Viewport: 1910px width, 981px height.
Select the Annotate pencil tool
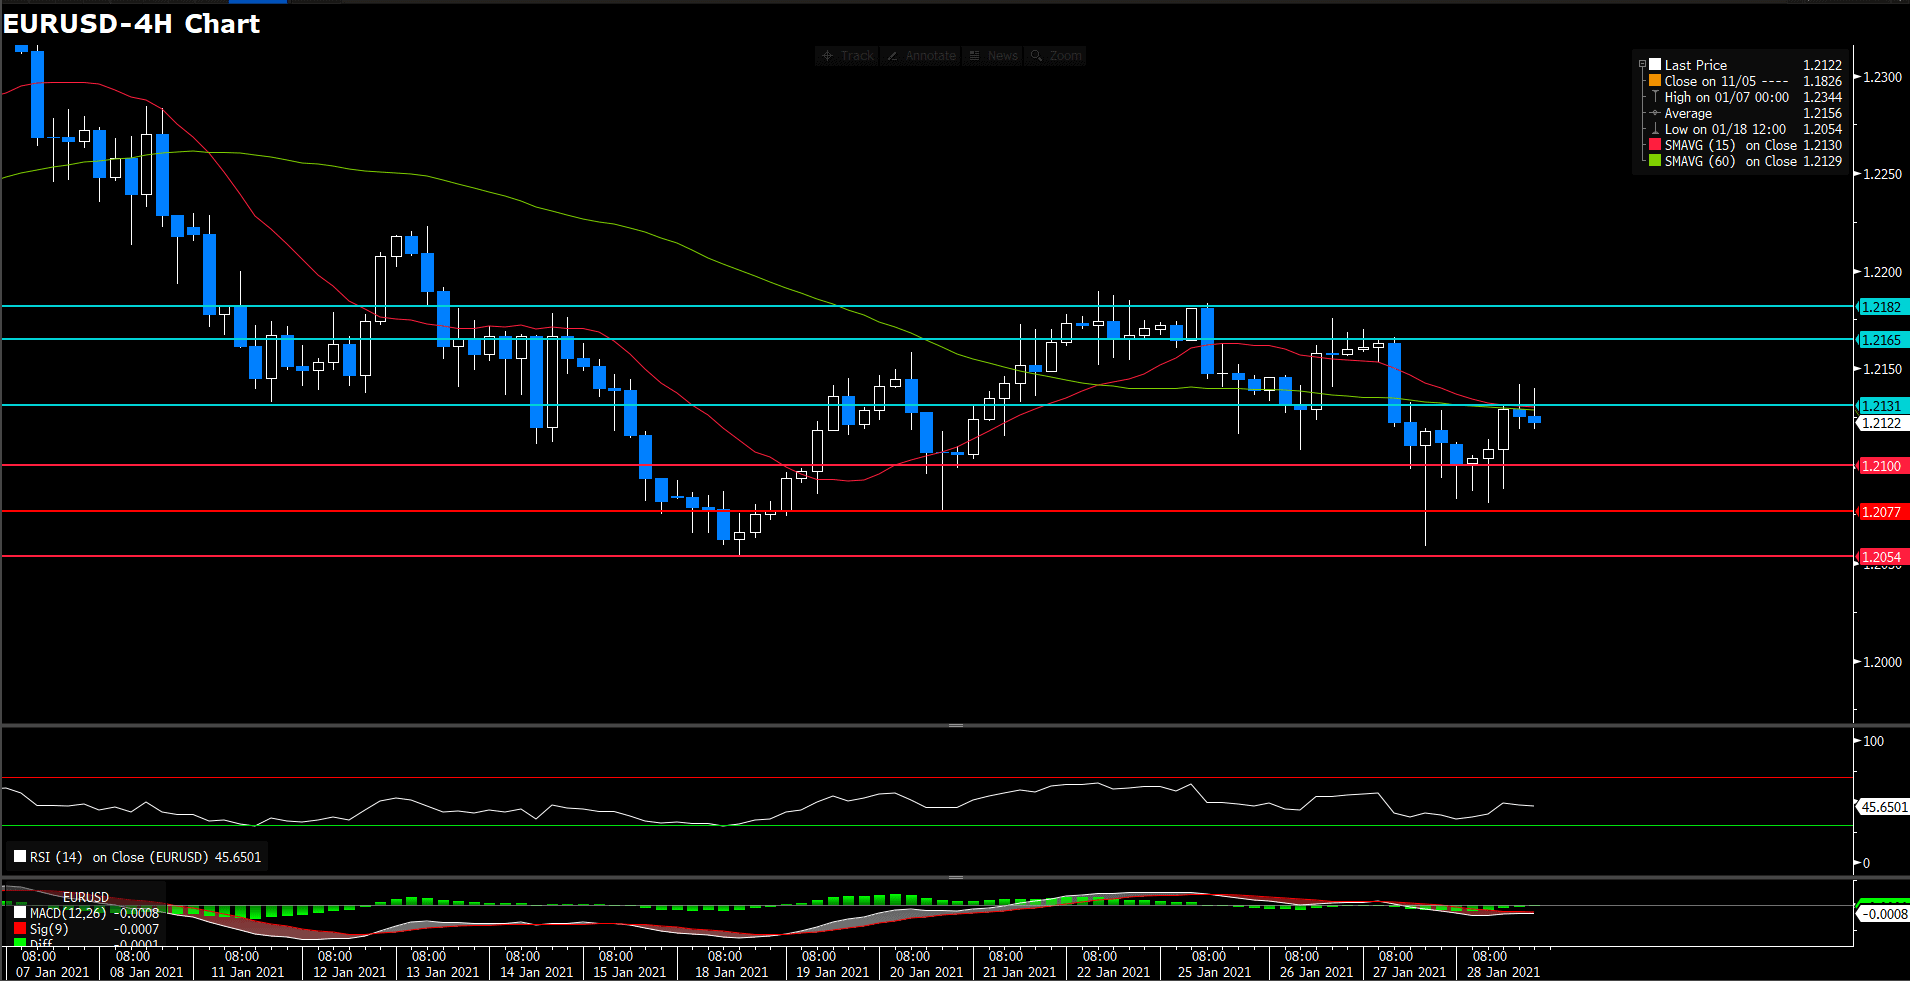click(x=921, y=56)
